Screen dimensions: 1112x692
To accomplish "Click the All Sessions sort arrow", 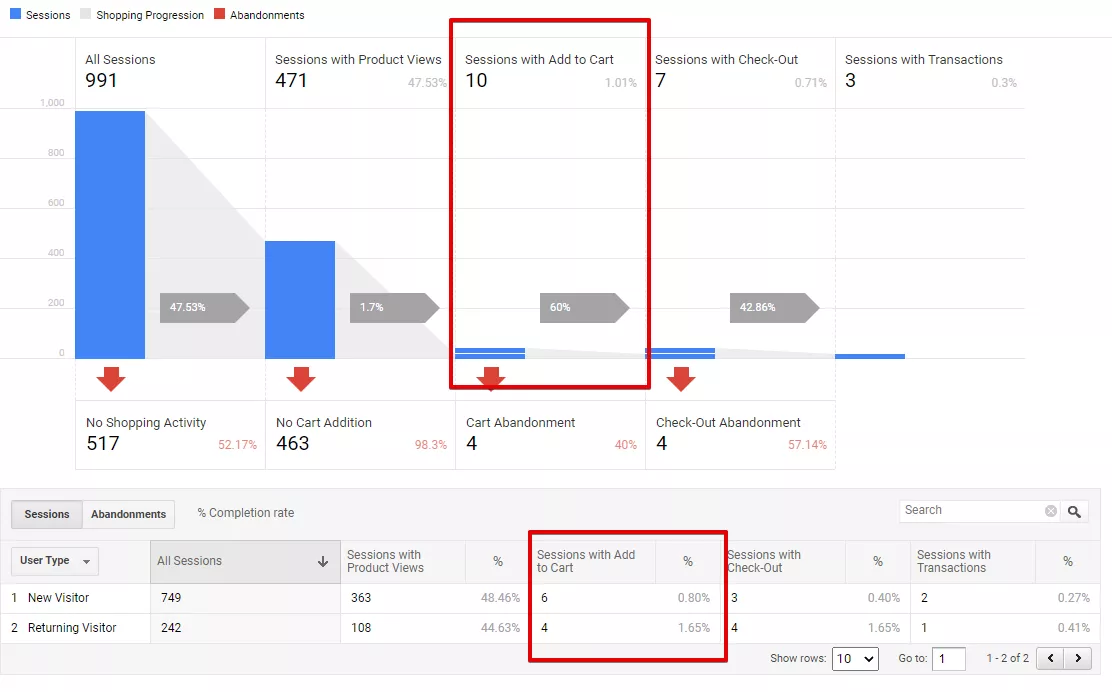I will click(x=323, y=562).
